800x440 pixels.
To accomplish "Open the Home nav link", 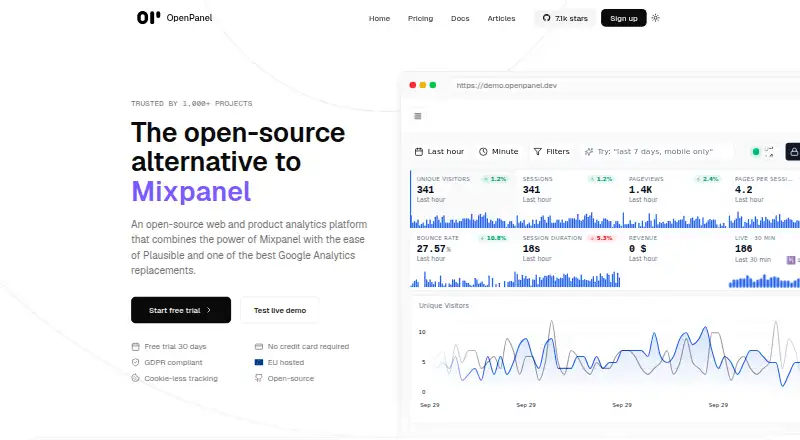I will 379,18.
